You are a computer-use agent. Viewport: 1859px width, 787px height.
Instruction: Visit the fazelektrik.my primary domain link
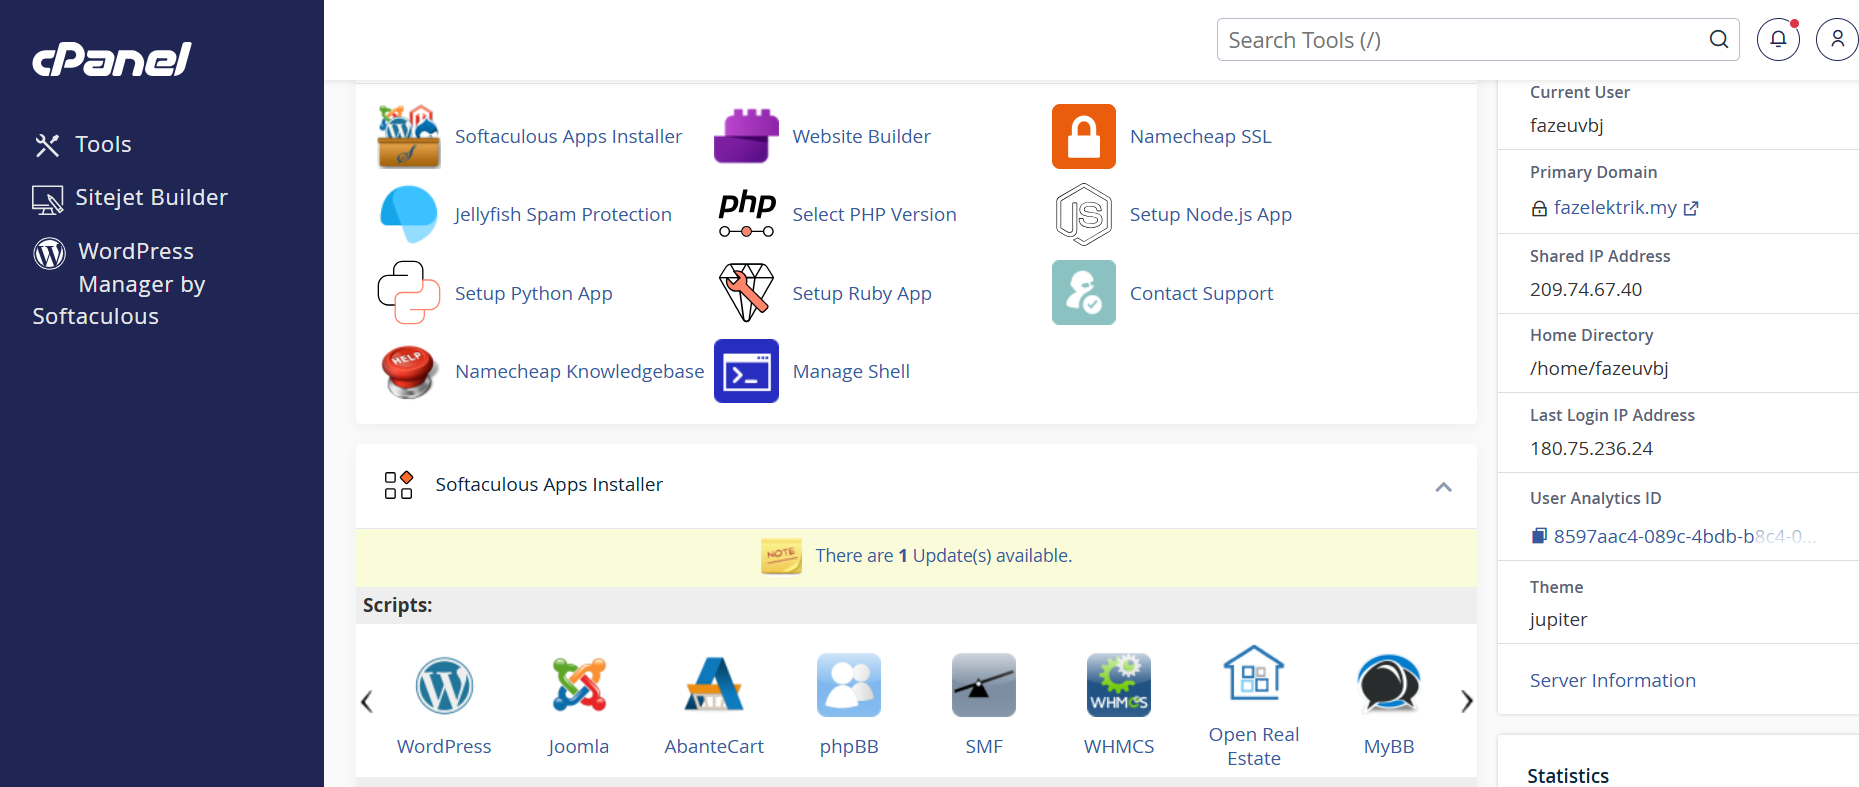[x=1614, y=208]
